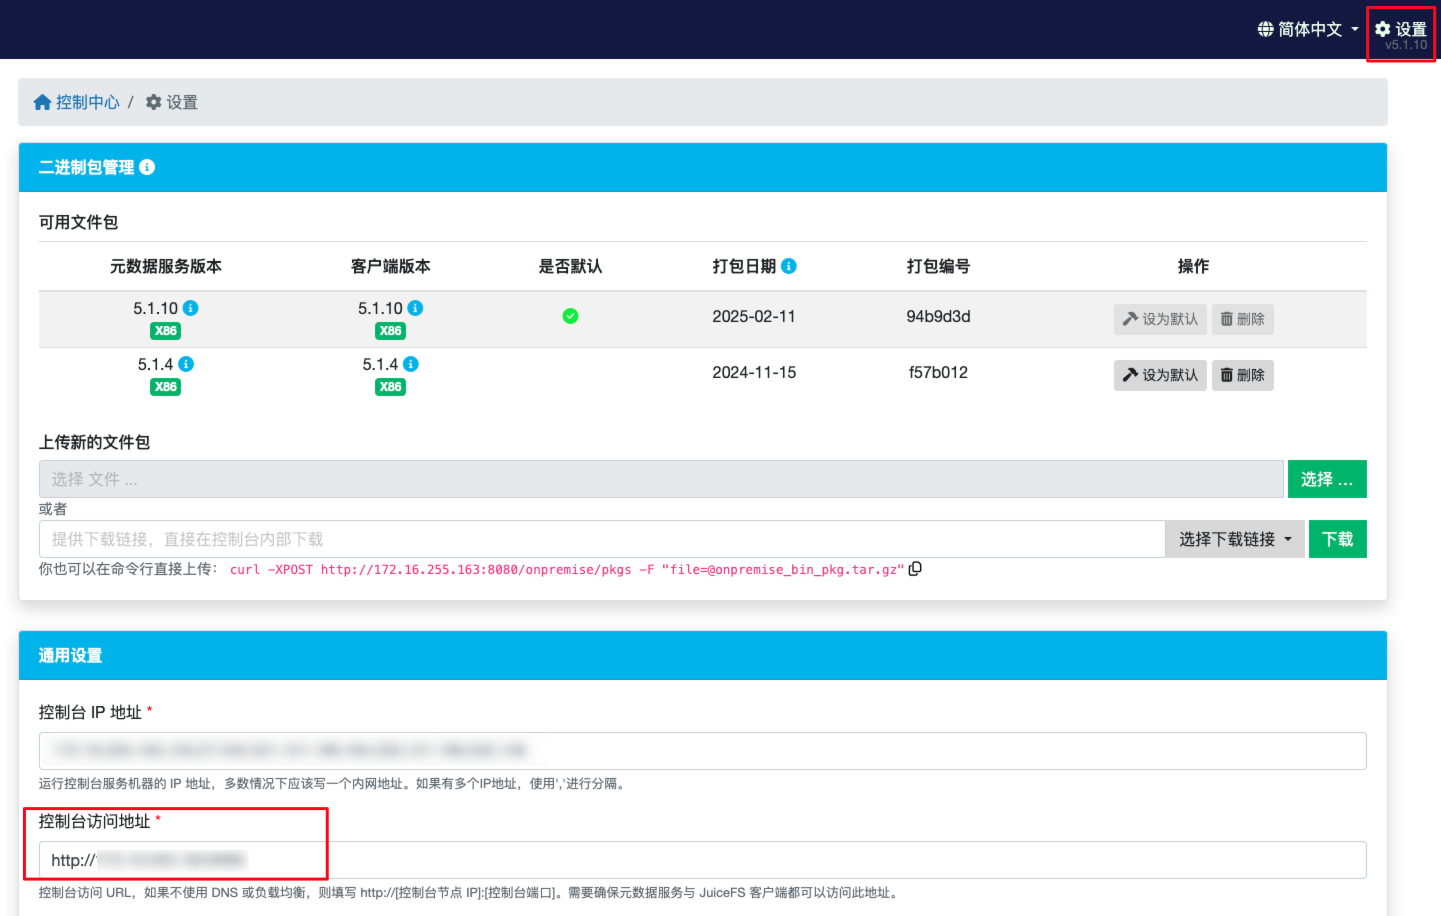This screenshot has height=916, width=1441.
Task: Expand the dropdown arrow beside 选择下载链接
Action: 1288,538
